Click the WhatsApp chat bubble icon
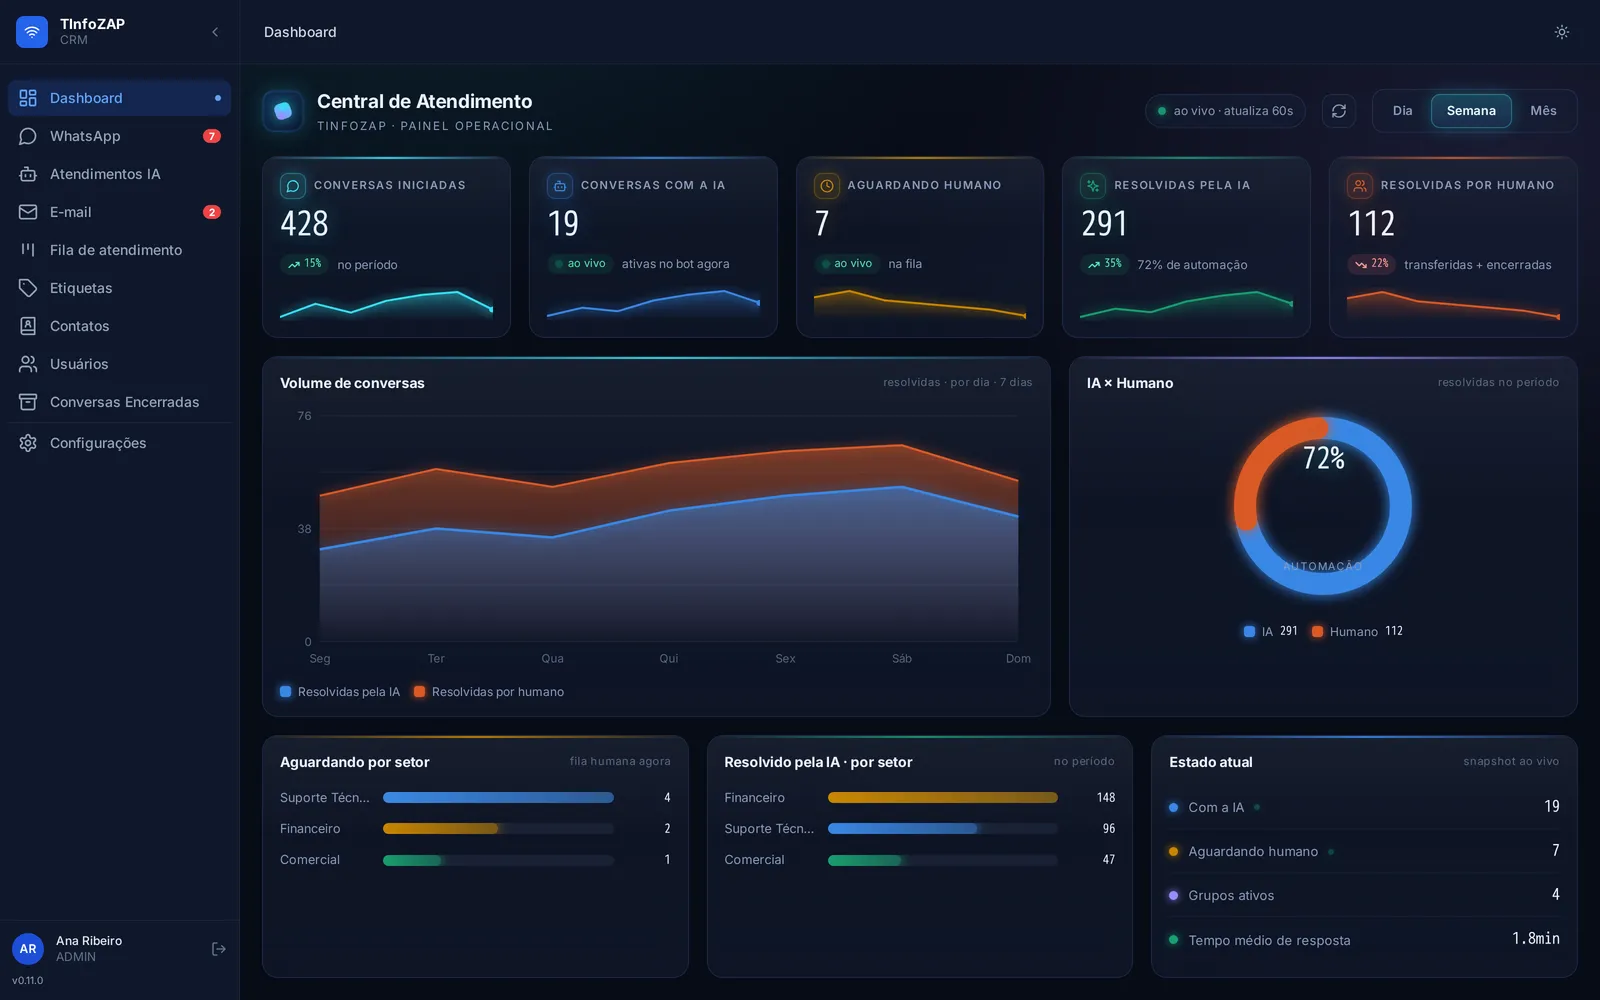This screenshot has width=1600, height=1000. point(28,136)
